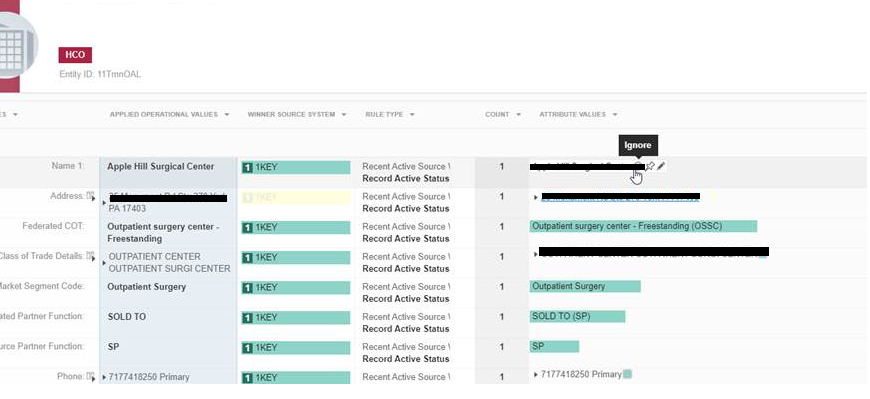Open the Attribute Values column dropdown

coord(615,114)
